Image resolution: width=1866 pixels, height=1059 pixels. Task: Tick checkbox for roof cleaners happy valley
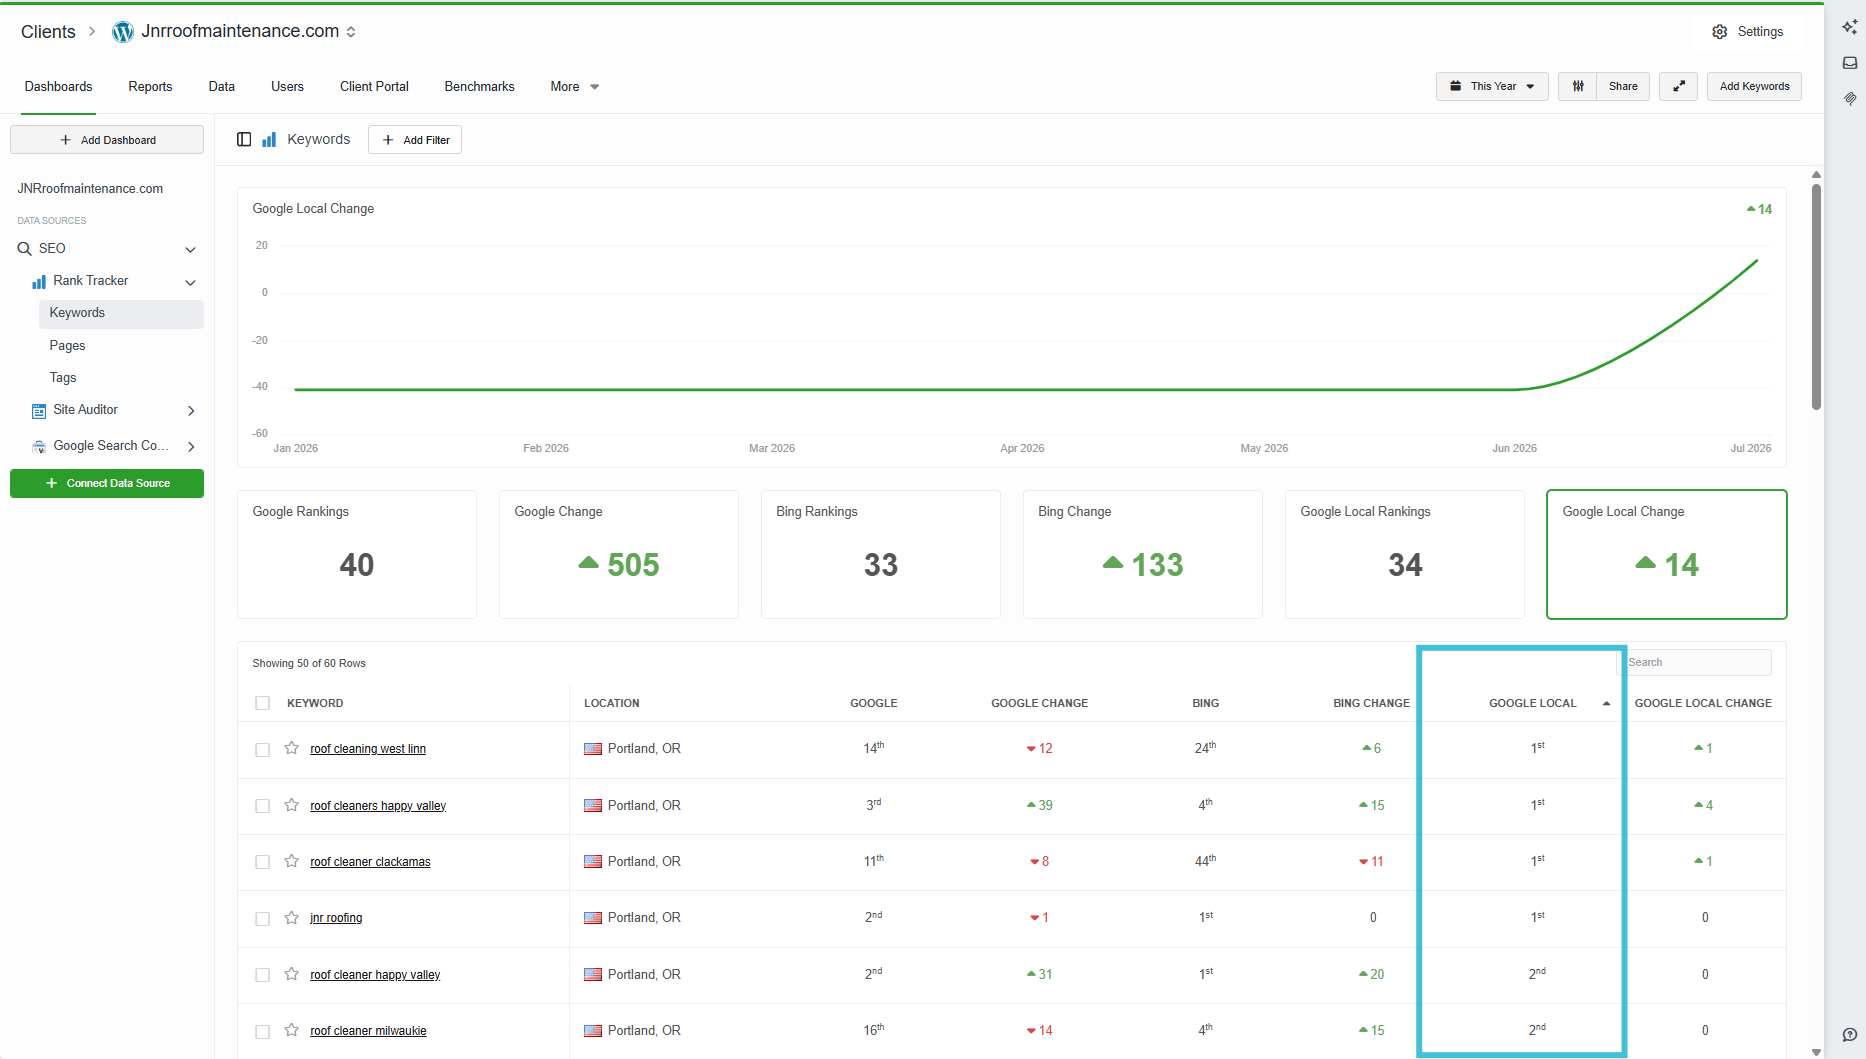[x=262, y=806]
